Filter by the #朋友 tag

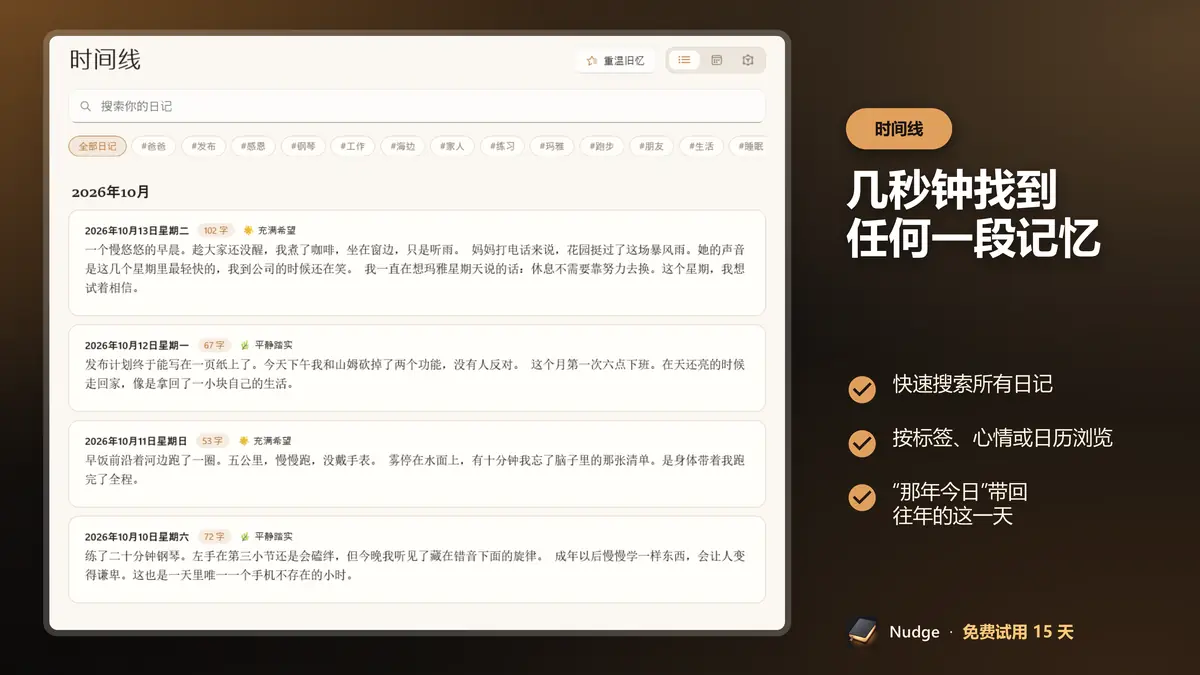652,146
